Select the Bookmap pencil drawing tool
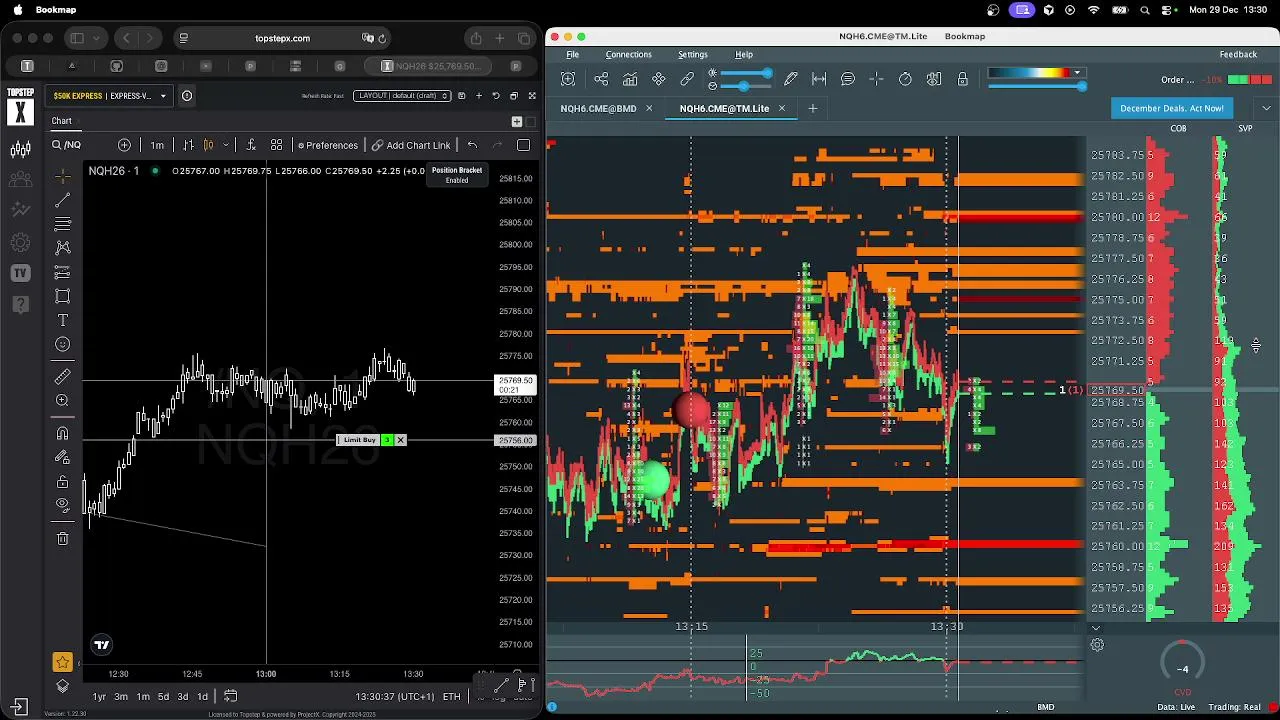 791,79
